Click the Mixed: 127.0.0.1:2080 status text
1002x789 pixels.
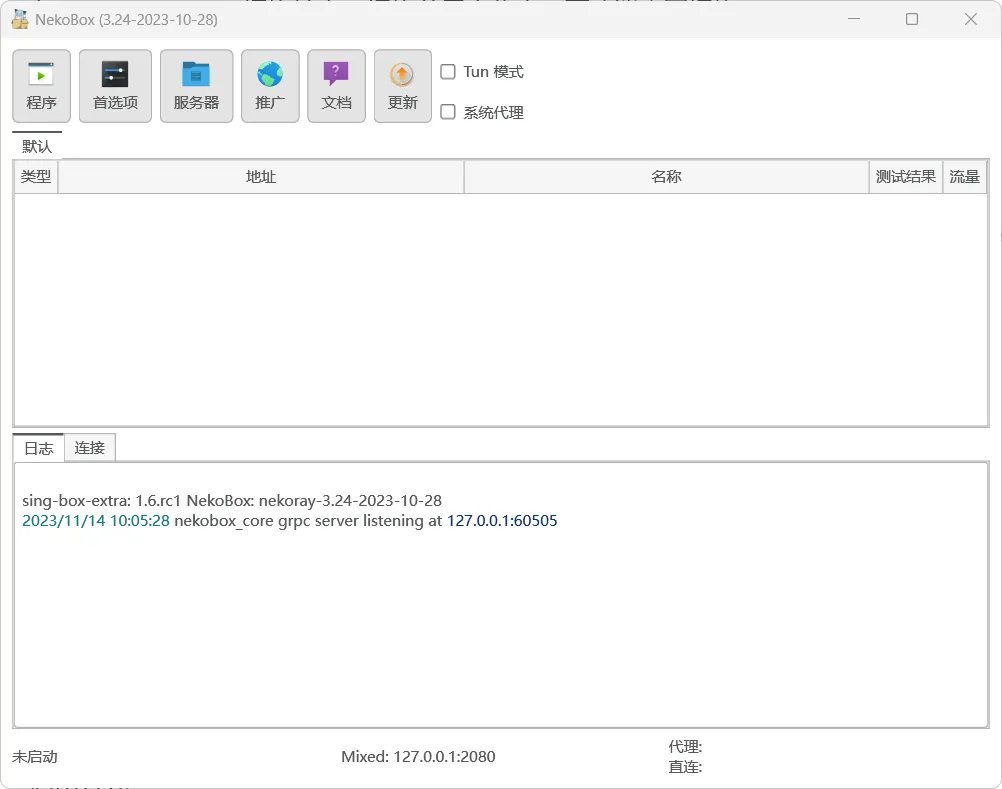(418, 757)
